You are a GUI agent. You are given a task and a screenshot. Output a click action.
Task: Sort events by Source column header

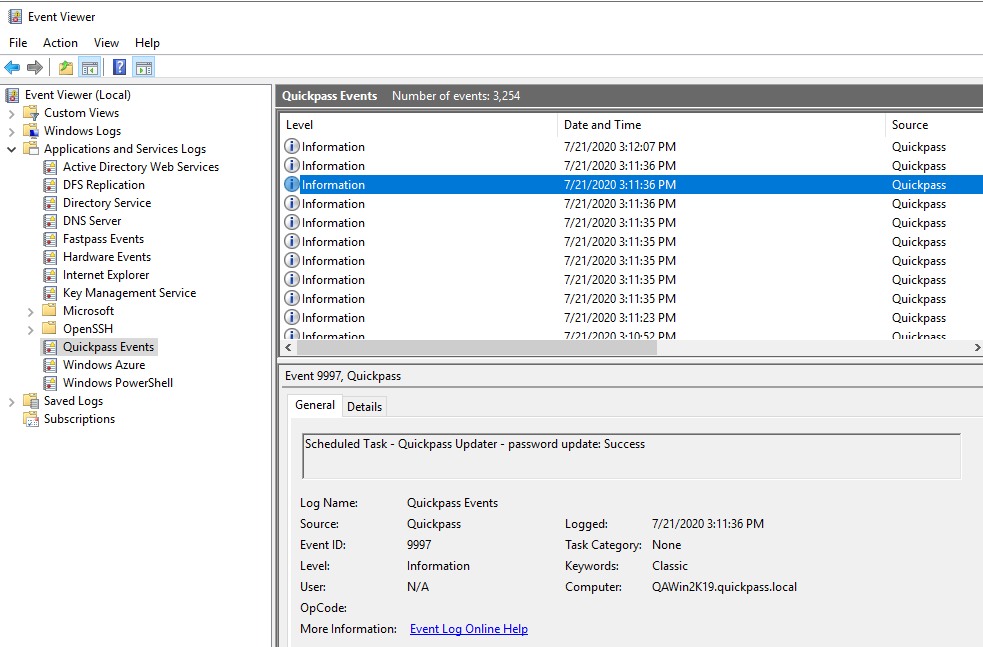[x=934, y=125]
